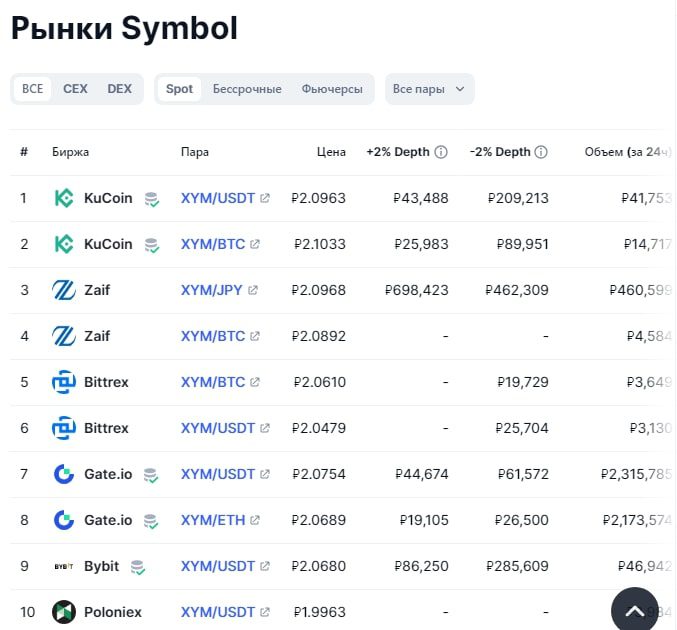
Task: Click the Poloniex logo in row 10
Action: [64, 612]
